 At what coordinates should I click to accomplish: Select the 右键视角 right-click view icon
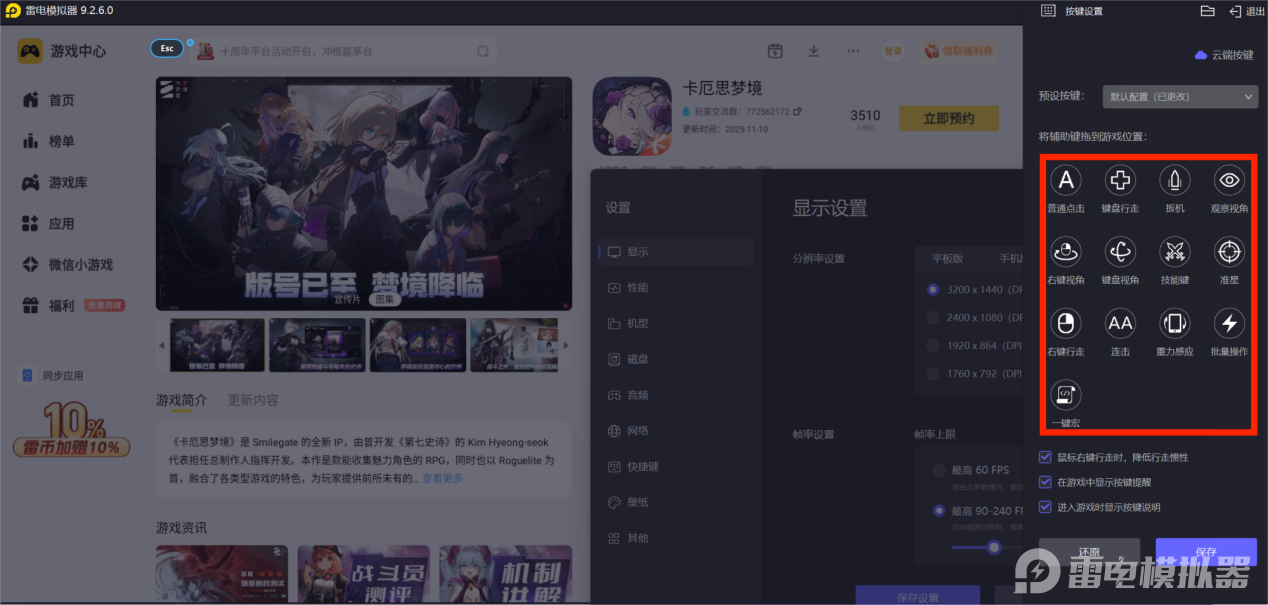(1066, 252)
